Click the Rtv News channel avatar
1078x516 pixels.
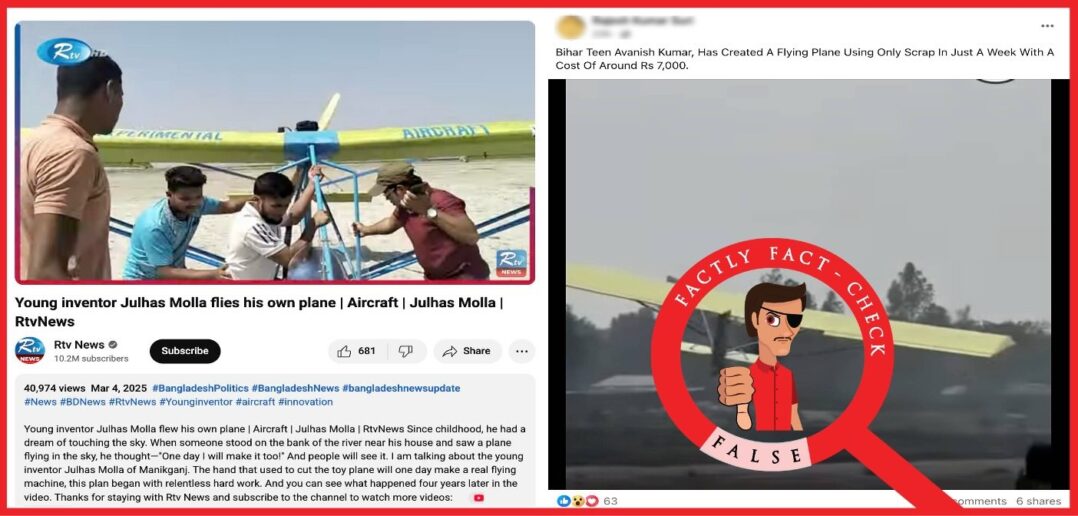[x=30, y=350]
